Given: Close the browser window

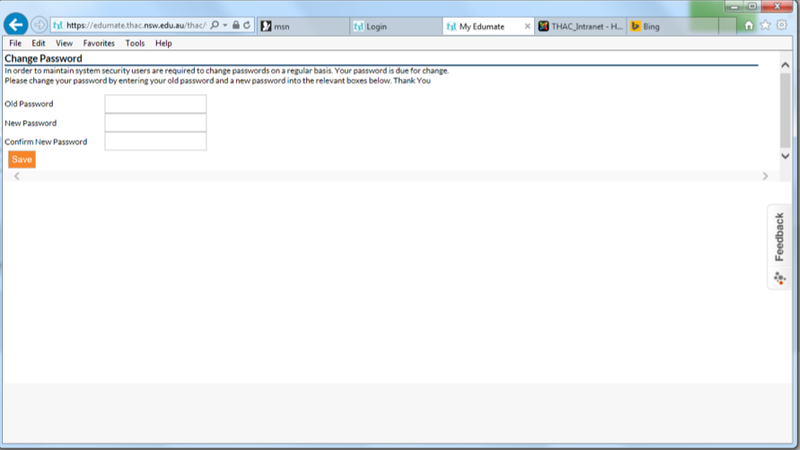Looking at the screenshot, I should [x=777, y=6].
